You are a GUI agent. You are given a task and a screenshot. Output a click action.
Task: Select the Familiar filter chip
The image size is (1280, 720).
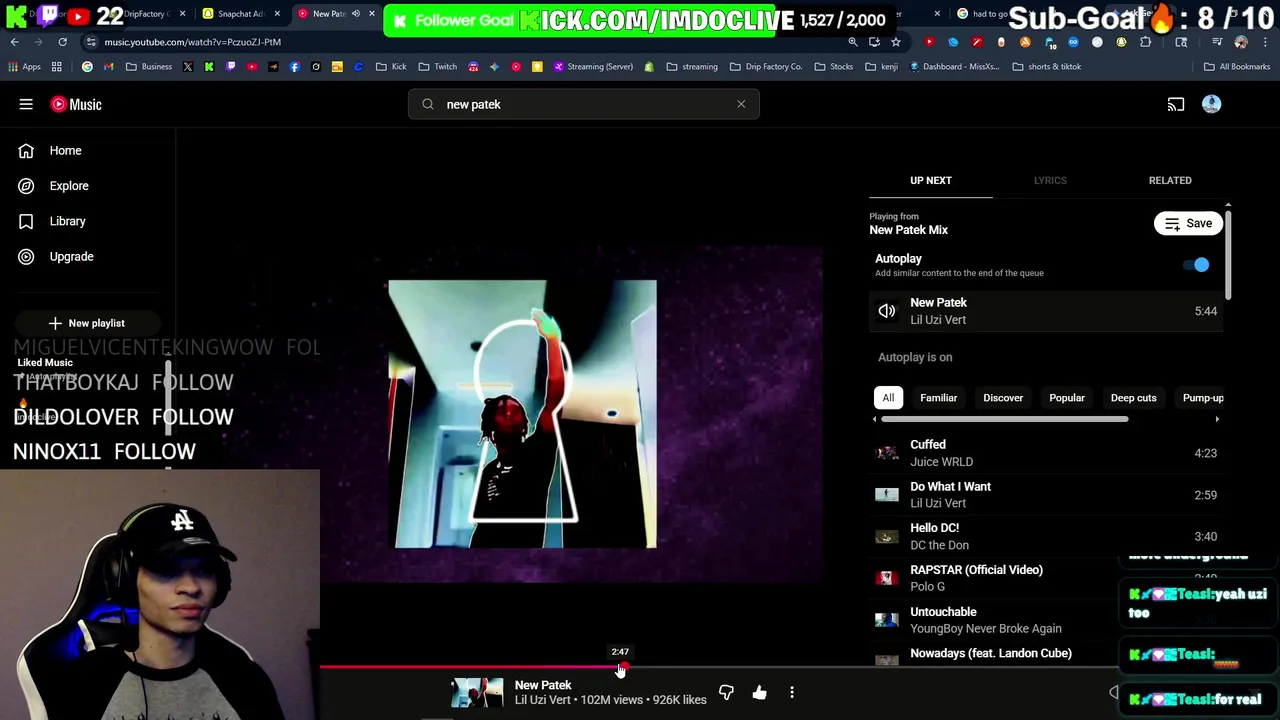(938, 398)
